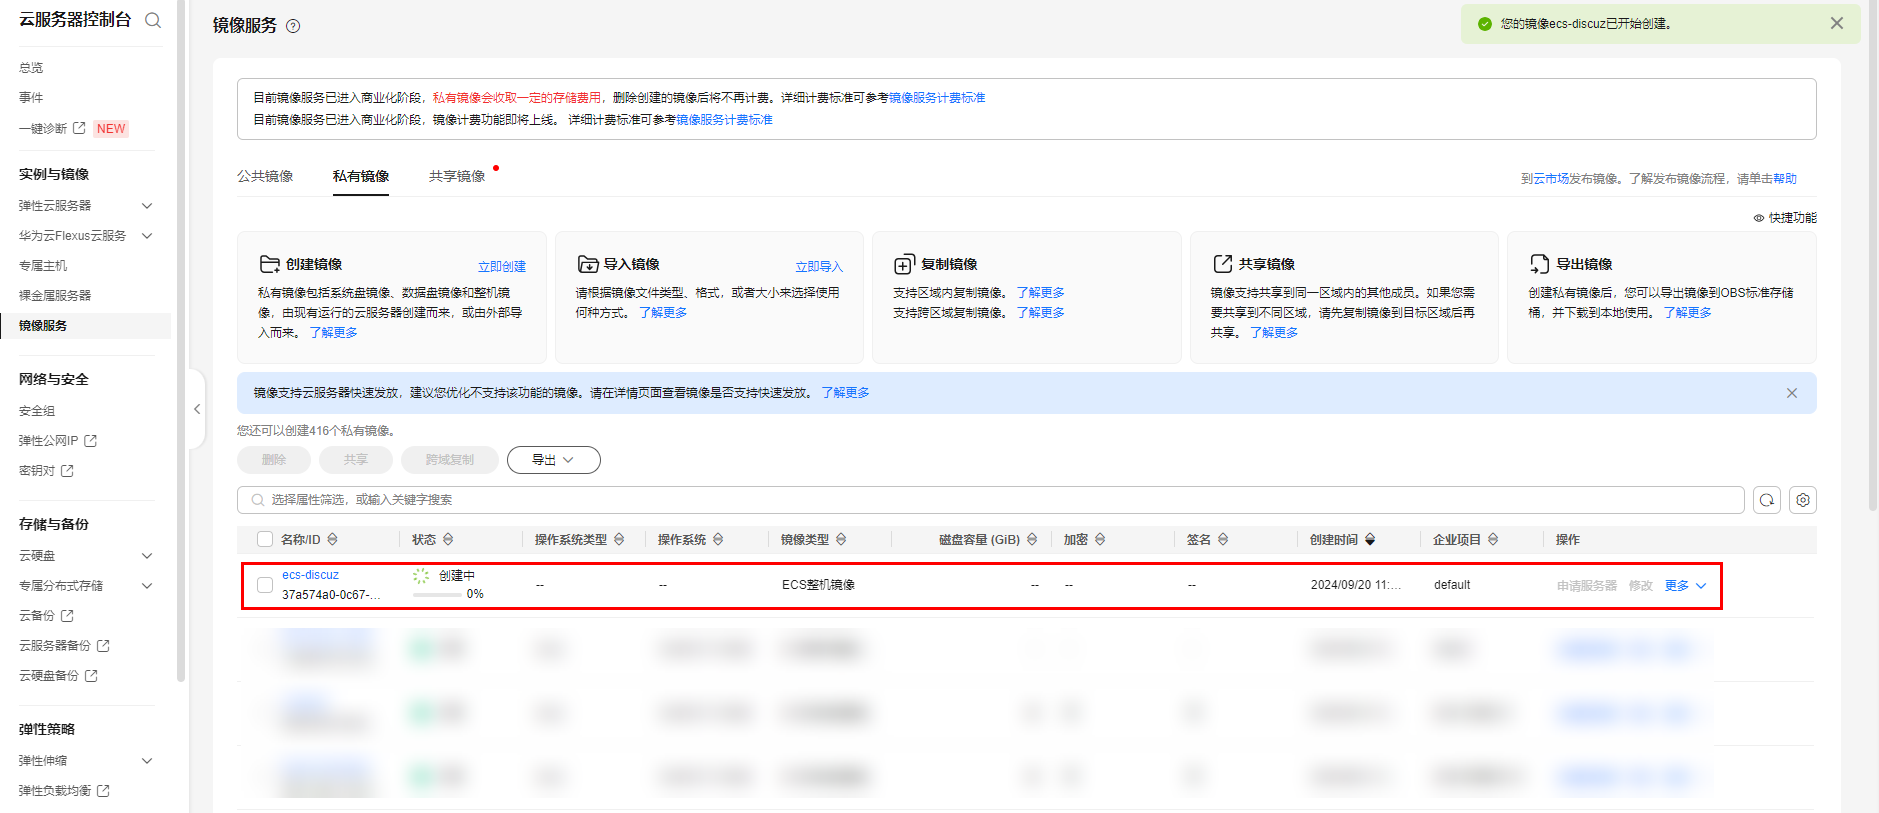Click the 0% creation progress bar
This screenshot has width=1879, height=813.
coord(437,594)
